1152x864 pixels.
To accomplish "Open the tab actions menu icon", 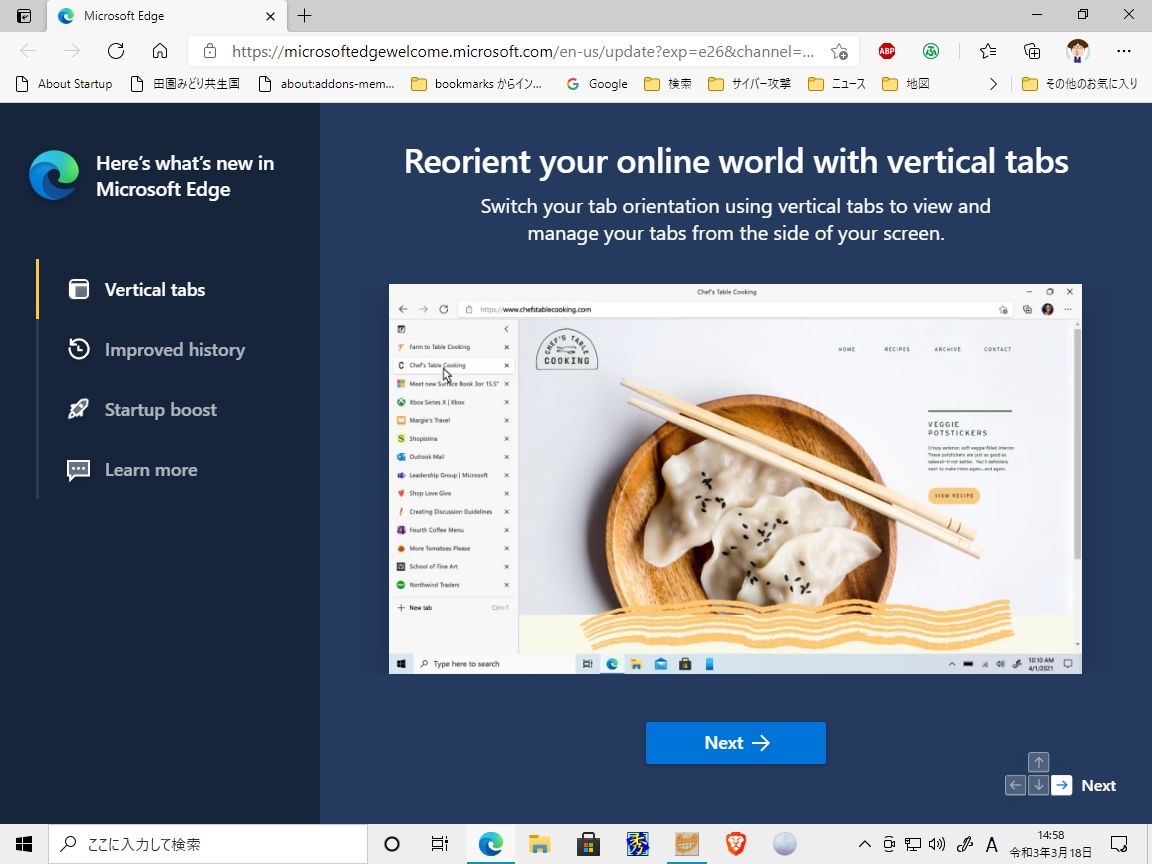I will [x=24, y=15].
